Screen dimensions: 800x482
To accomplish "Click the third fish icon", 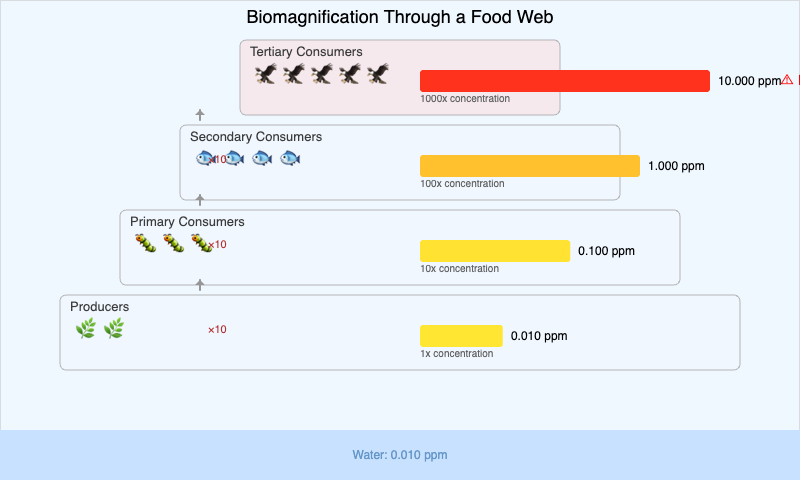I will point(262,159).
